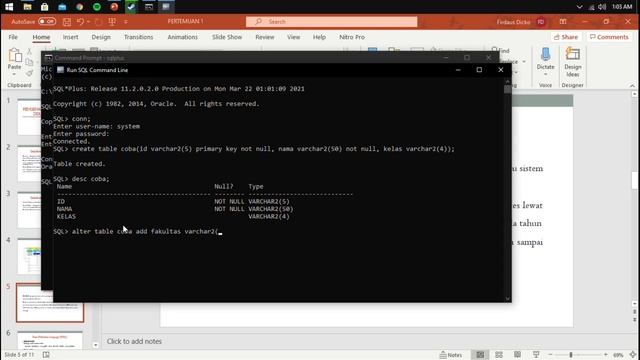The image size is (640, 360).
Task: Show hidden tray icons chevron
Action: click(579, 7)
